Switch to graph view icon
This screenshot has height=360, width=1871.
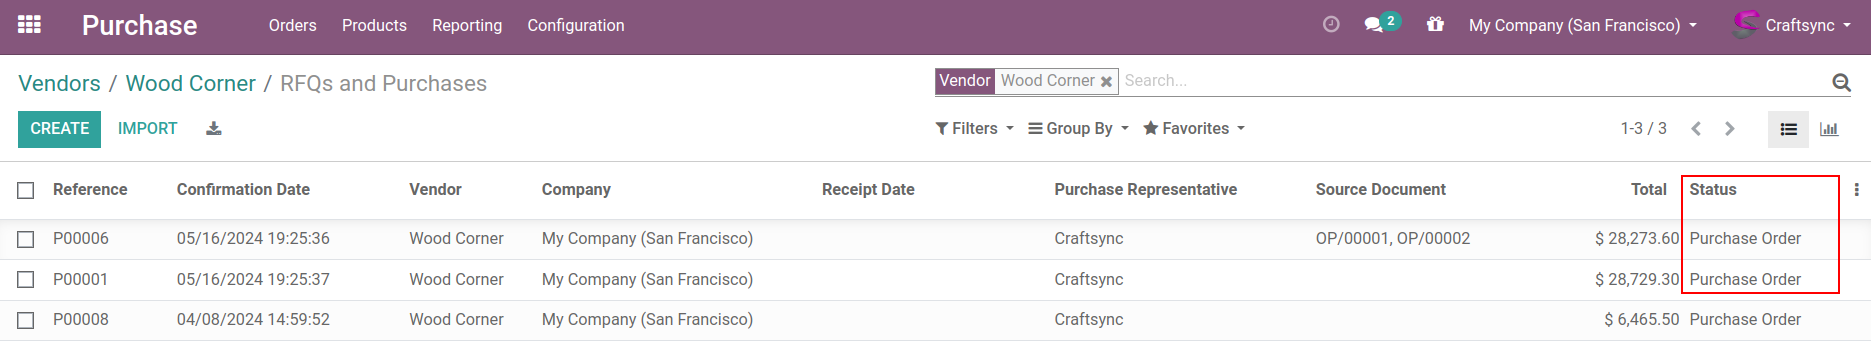click(1829, 129)
